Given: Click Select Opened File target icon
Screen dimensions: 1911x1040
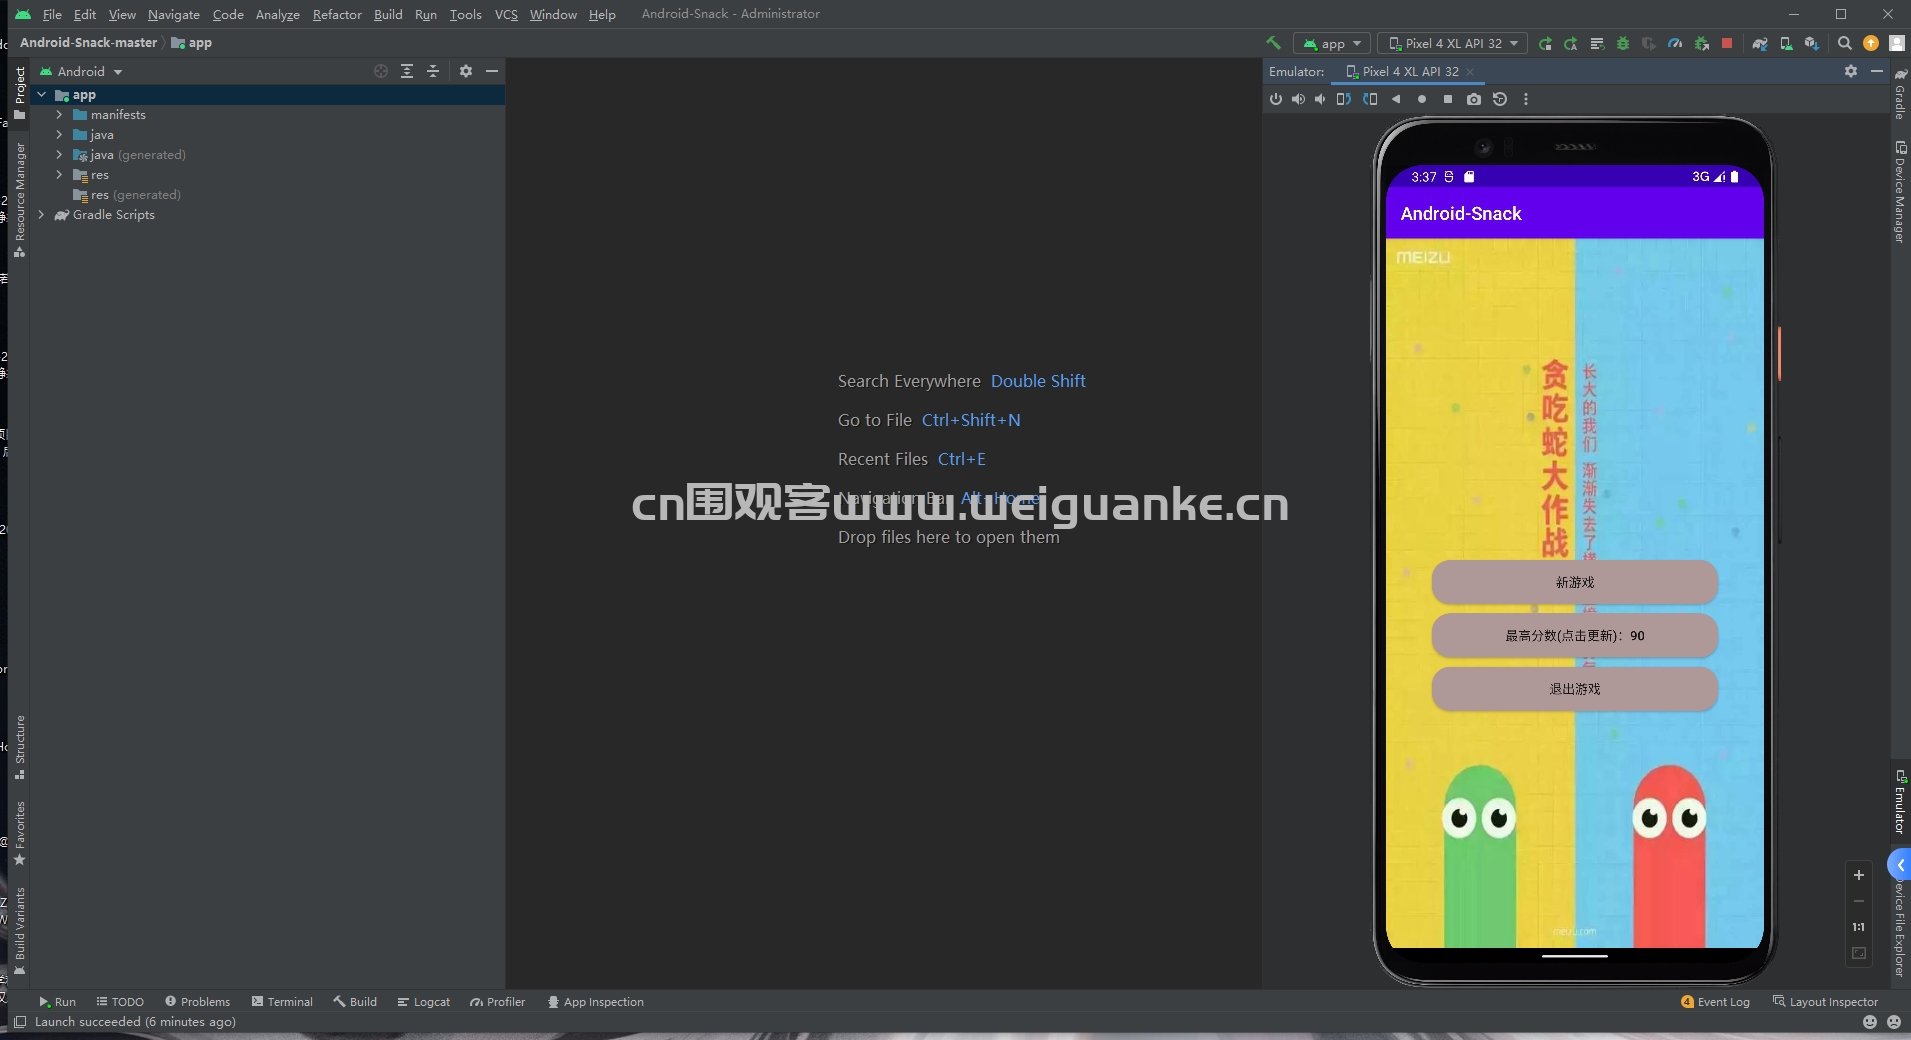Looking at the screenshot, I should click(381, 71).
